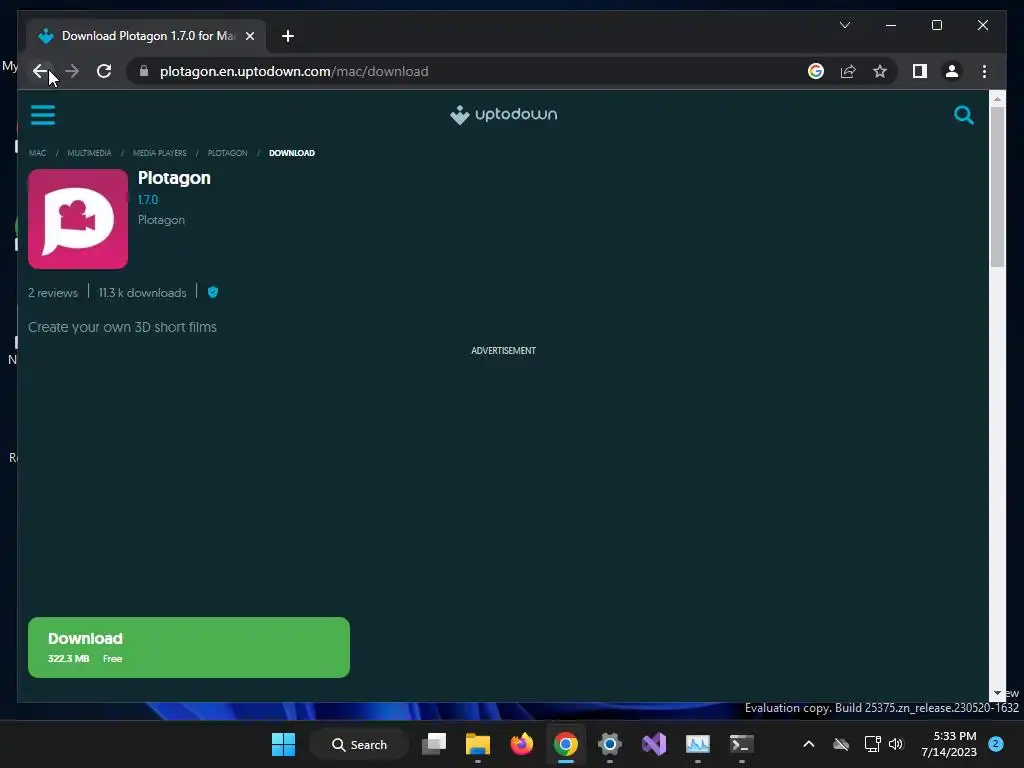
Task: Open the Chrome three-dot menu
Action: pos(984,71)
